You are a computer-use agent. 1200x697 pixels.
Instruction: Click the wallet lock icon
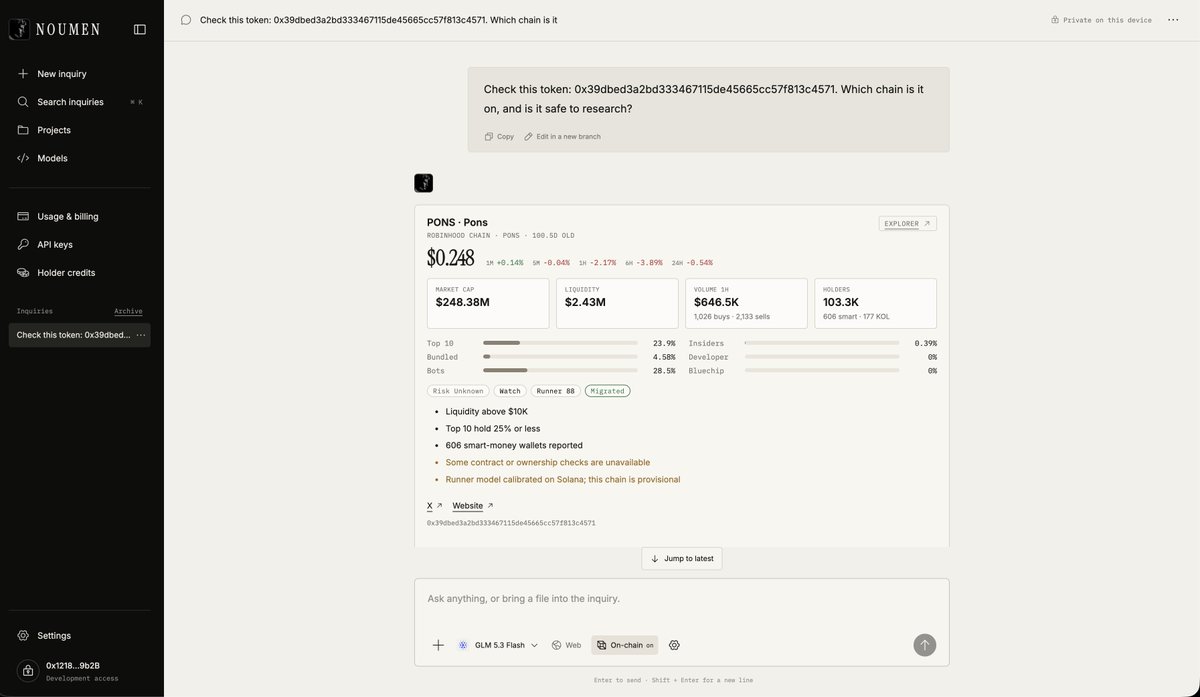tap(28, 671)
